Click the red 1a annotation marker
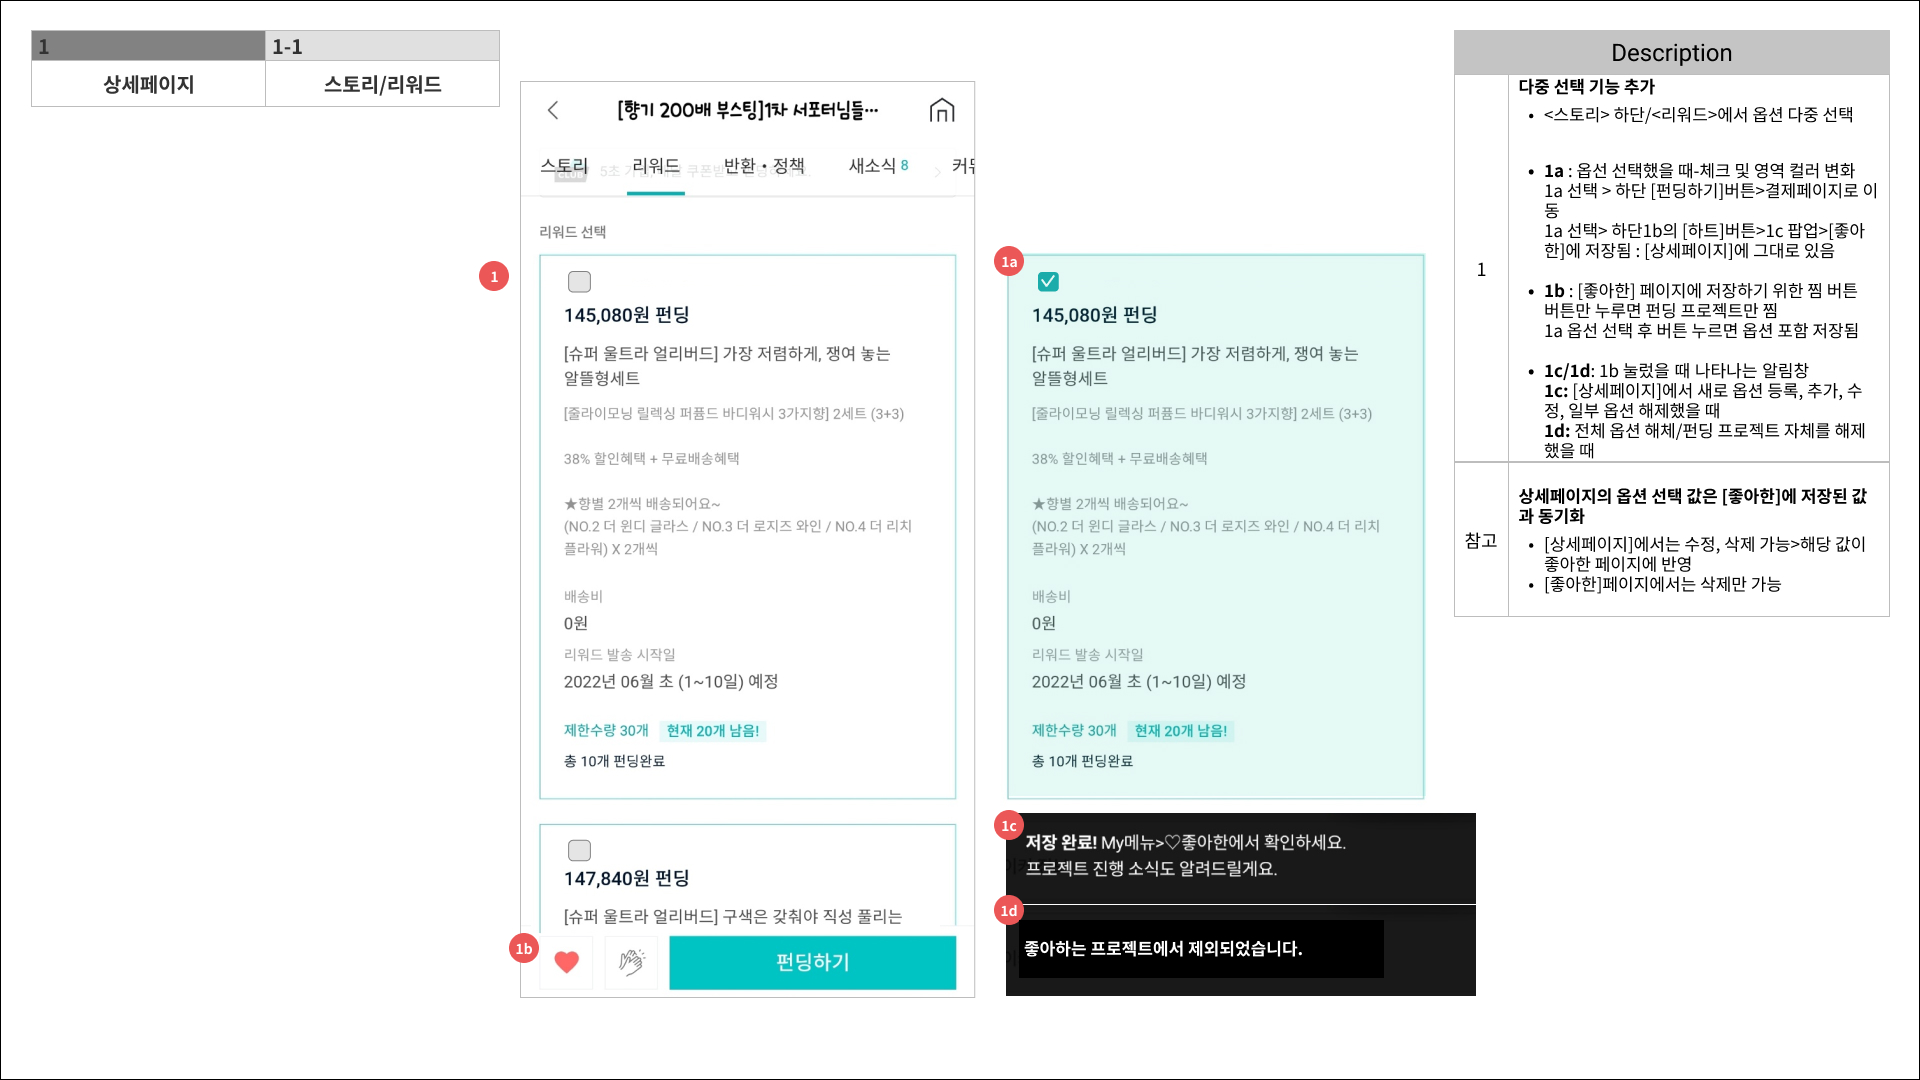The width and height of the screenshot is (1920, 1080). click(x=1009, y=262)
